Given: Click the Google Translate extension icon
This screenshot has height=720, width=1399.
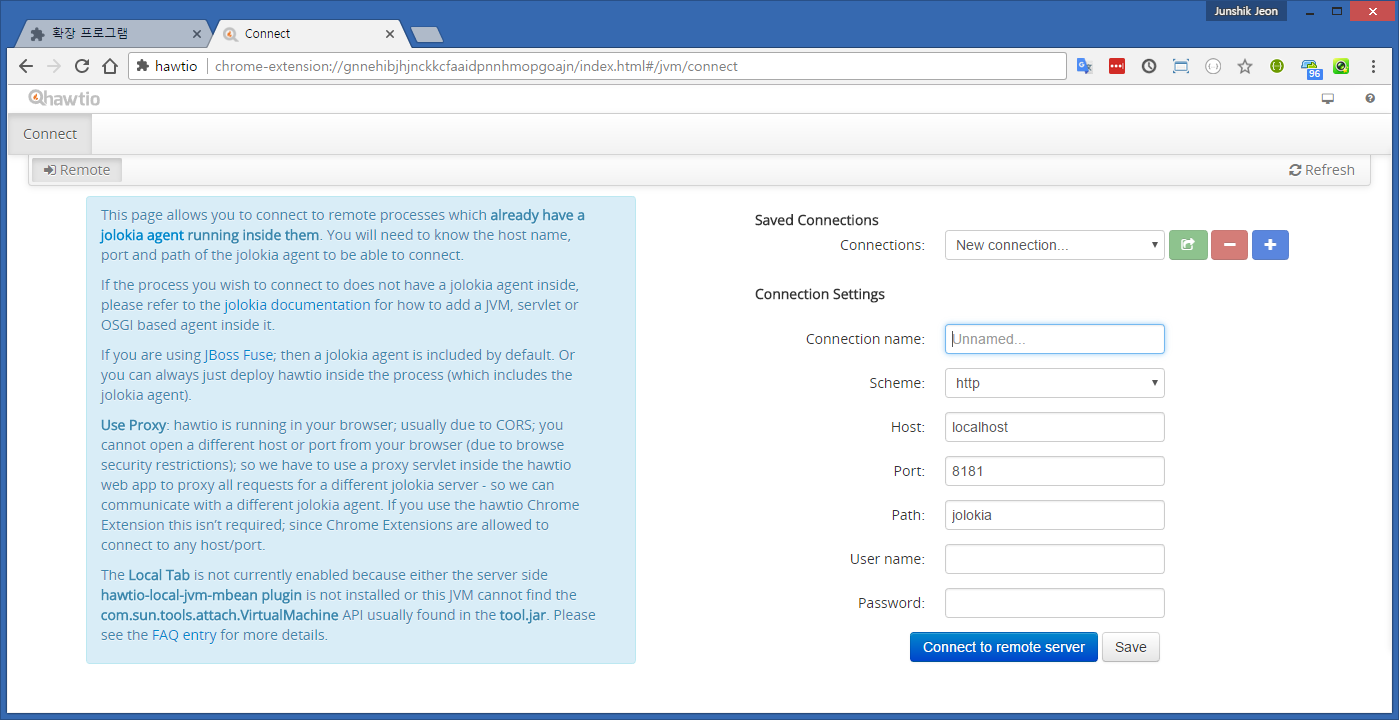Looking at the screenshot, I should pyautogui.click(x=1084, y=66).
